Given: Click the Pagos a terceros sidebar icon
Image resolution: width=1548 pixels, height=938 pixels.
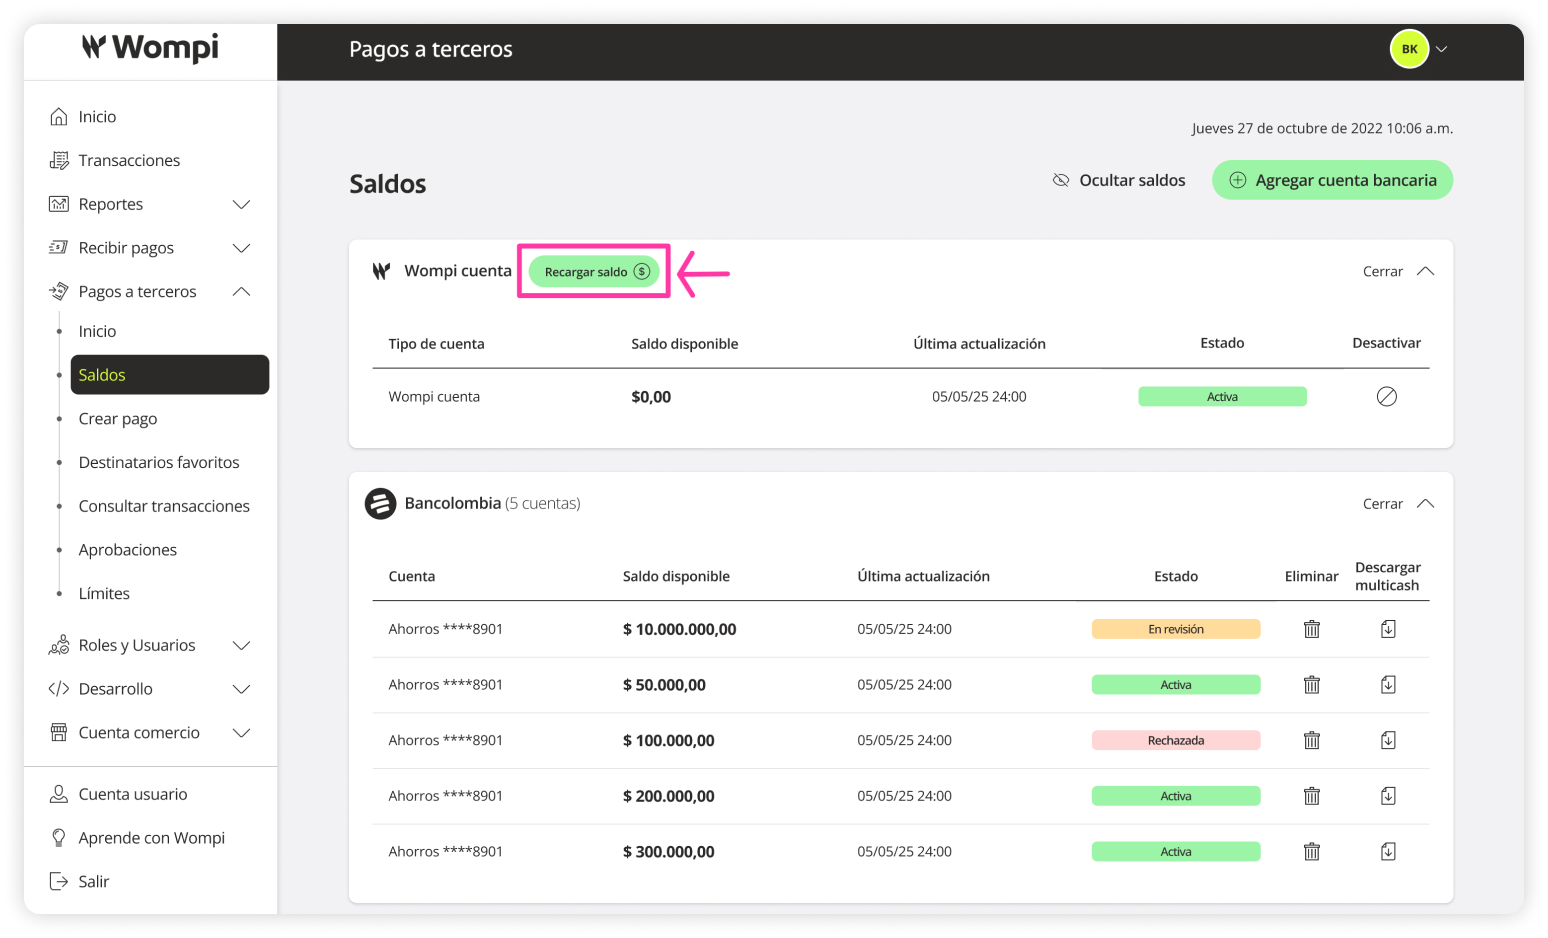Looking at the screenshot, I should click(59, 292).
